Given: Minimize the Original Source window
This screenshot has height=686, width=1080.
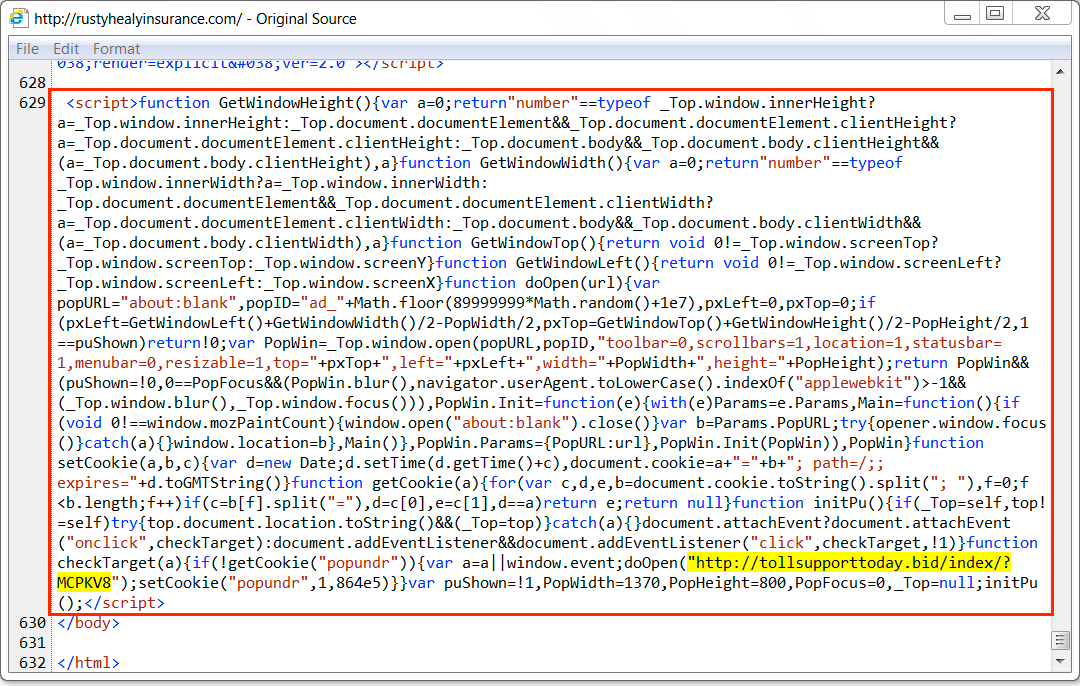Looking at the screenshot, I should coord(963,14).
